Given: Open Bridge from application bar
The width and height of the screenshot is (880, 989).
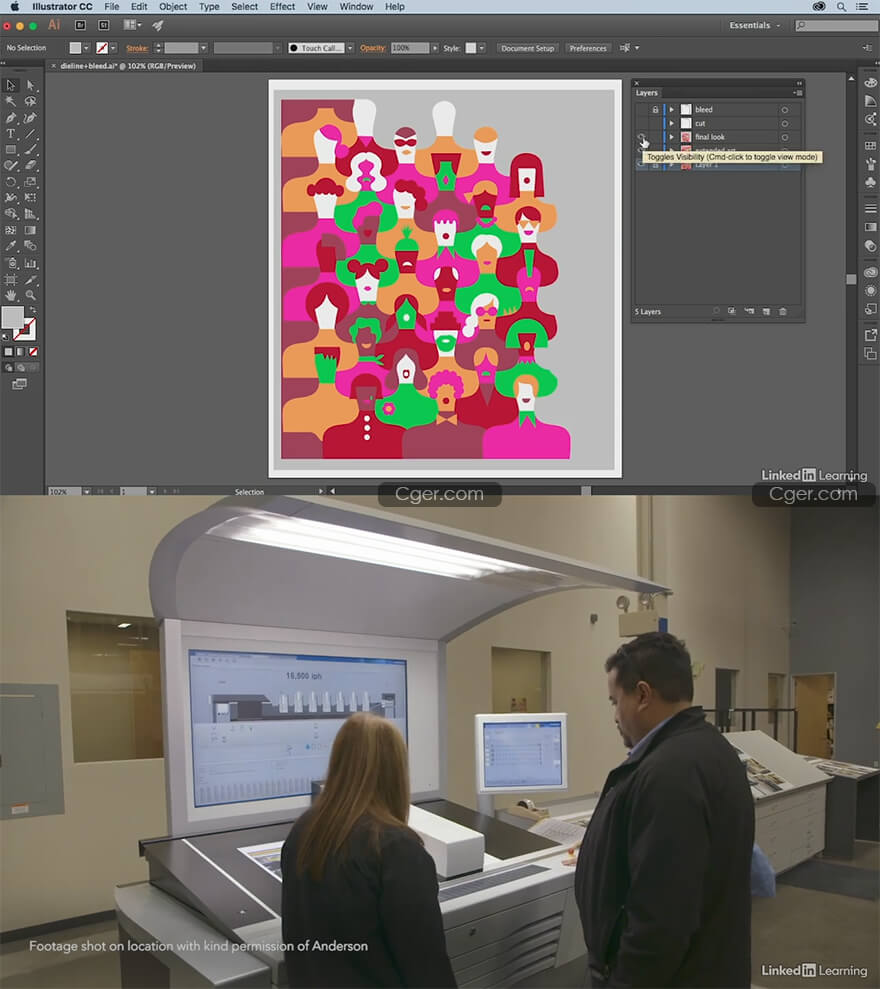Looking at the screenshot, I should coord(80,25).
